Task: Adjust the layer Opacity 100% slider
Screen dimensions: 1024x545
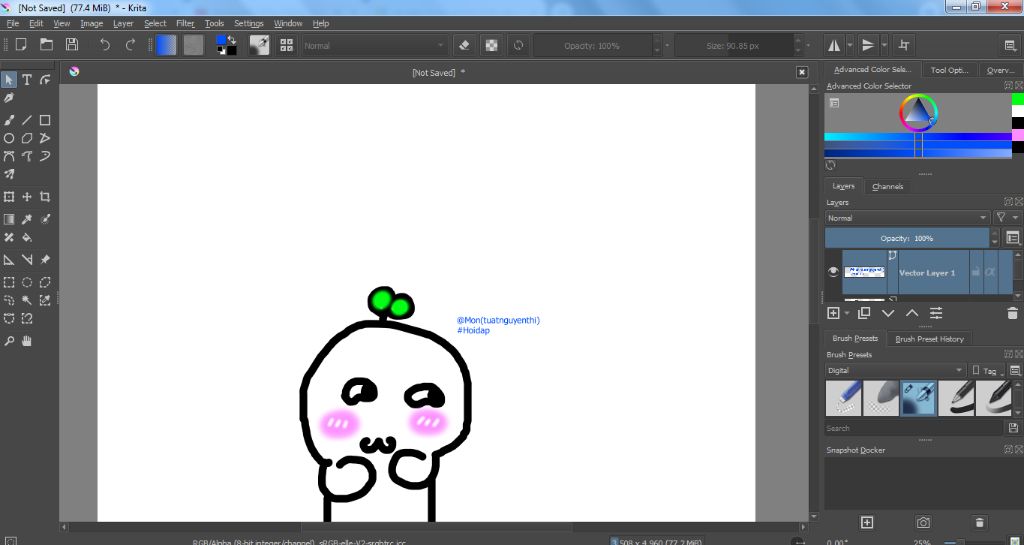Action: coord(907,238)
